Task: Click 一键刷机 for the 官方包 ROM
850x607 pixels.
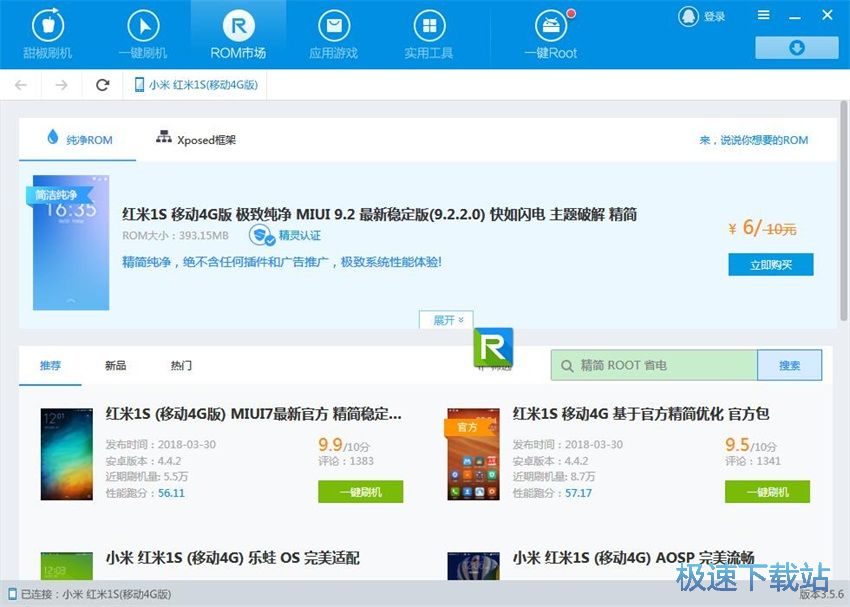Action: point(768,492)
